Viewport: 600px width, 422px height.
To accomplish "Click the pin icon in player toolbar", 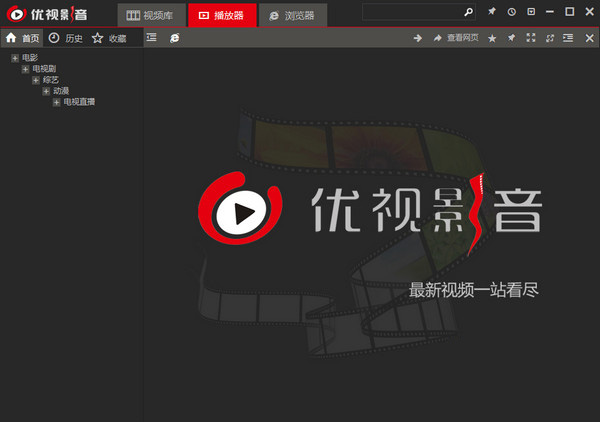I will [511, 38].
